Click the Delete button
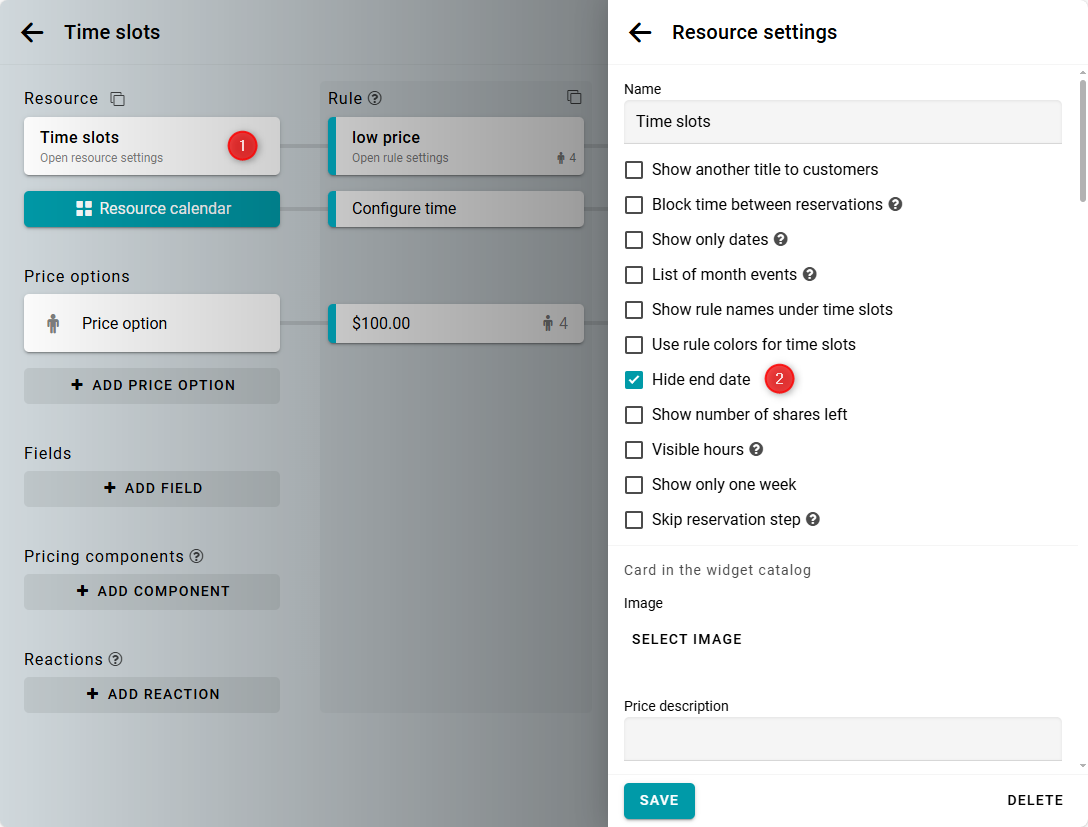This screenshot has width=1088, height=827. pos(1034,800)
